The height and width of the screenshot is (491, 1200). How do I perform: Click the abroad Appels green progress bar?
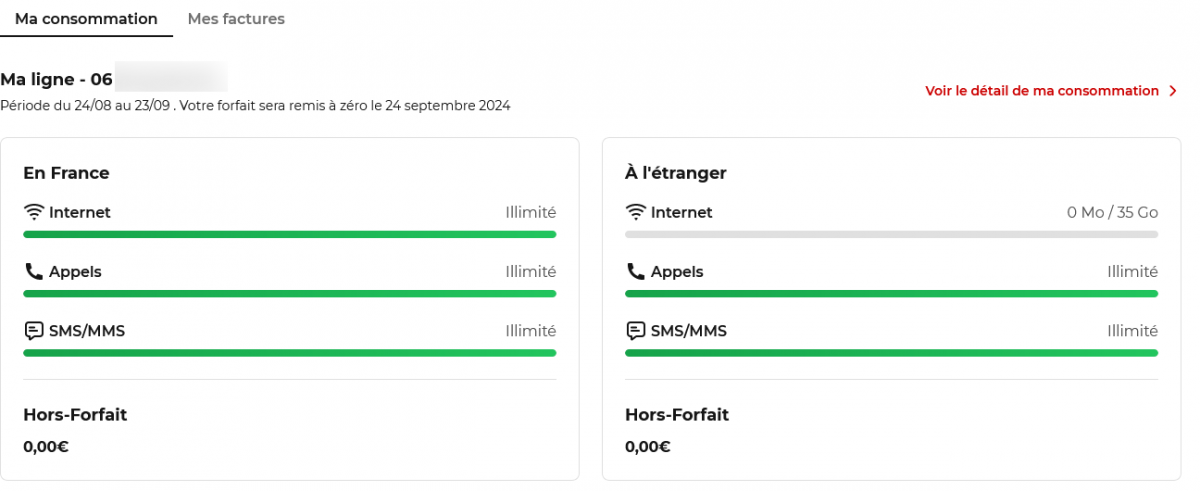click(891, 293)
